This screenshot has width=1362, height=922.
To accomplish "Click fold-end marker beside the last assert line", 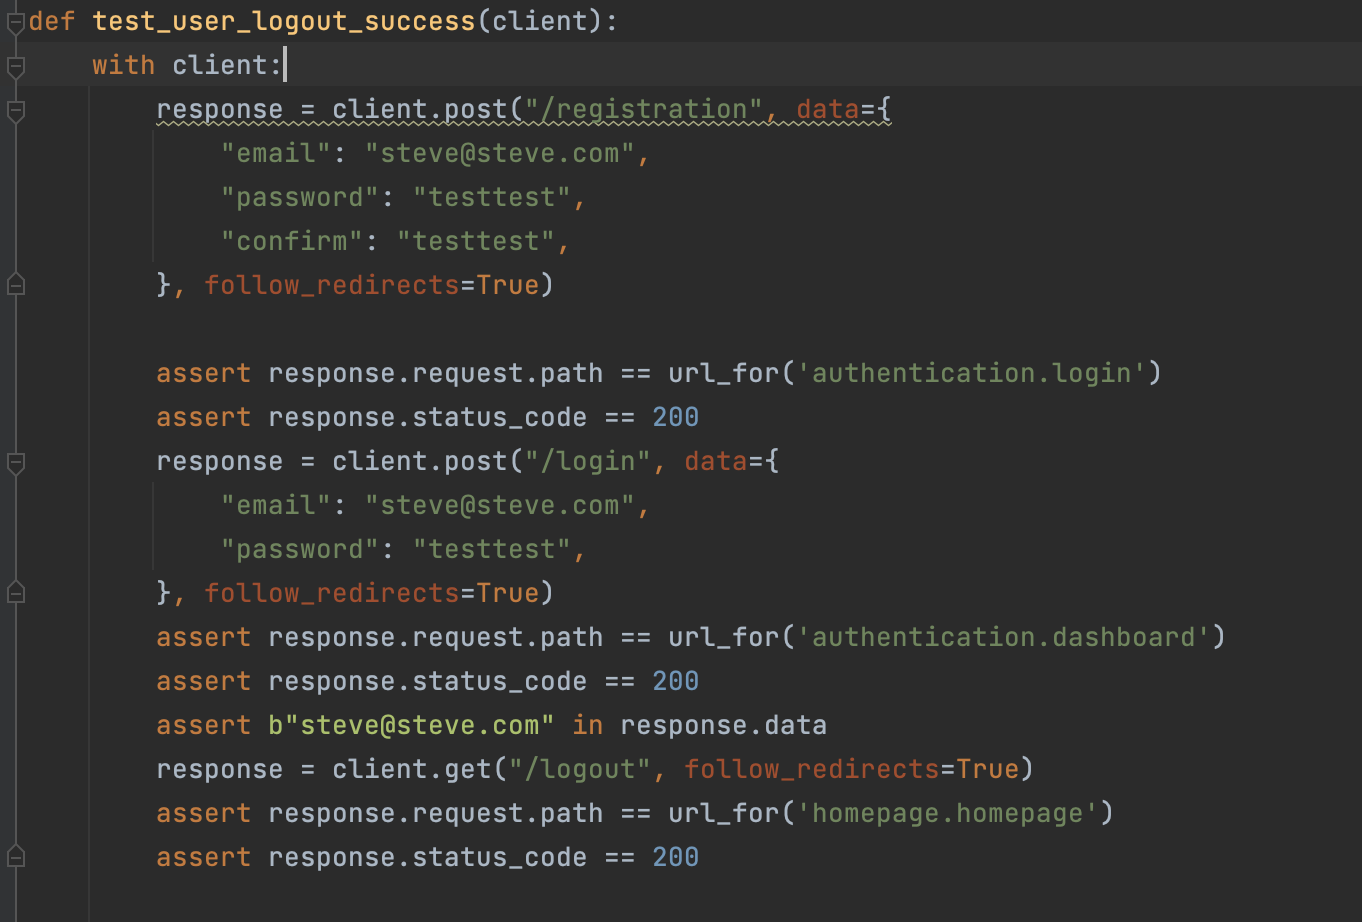I will 15,858.
